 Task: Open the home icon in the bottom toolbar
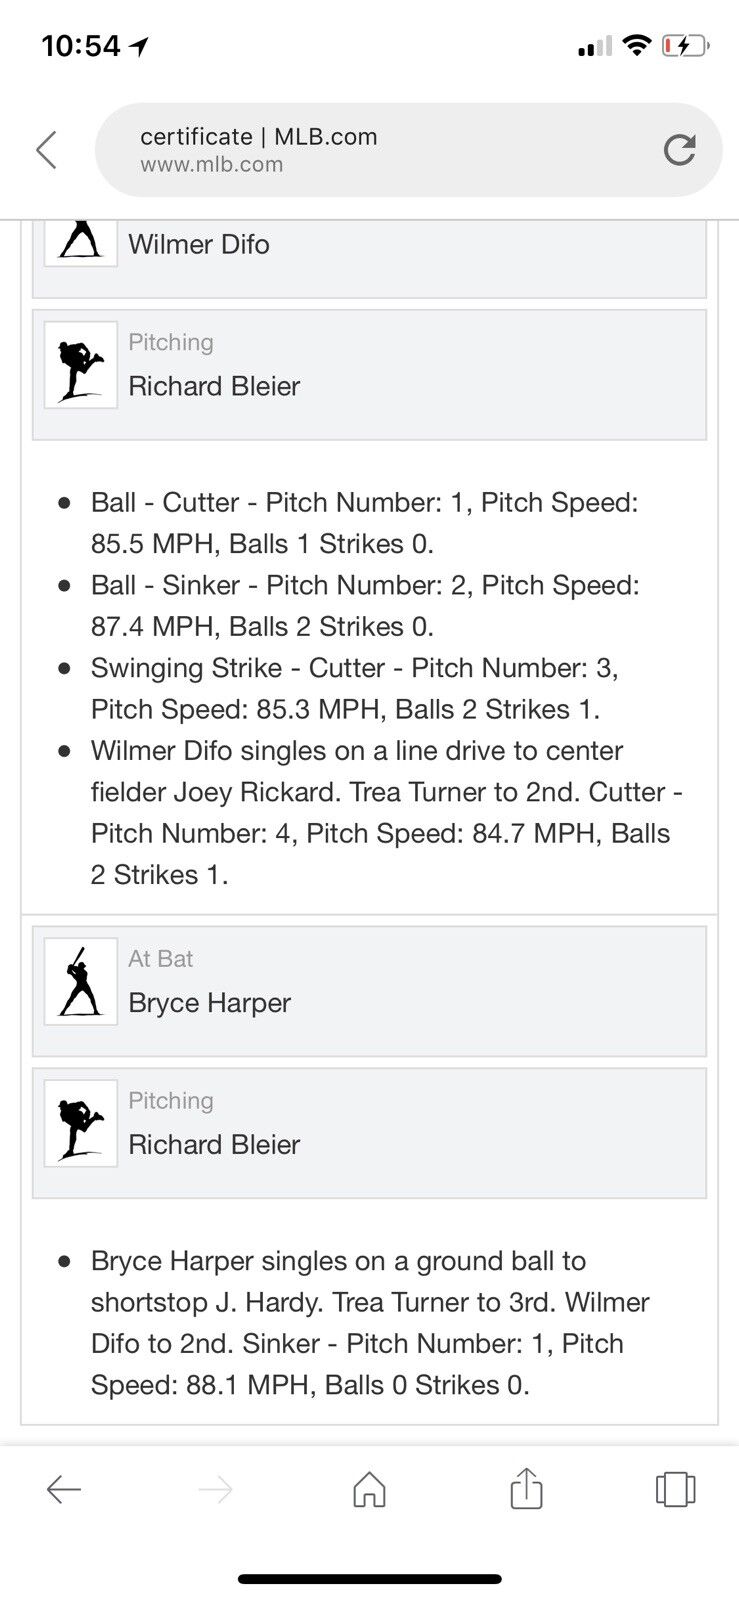click(x=369, y=1489)
